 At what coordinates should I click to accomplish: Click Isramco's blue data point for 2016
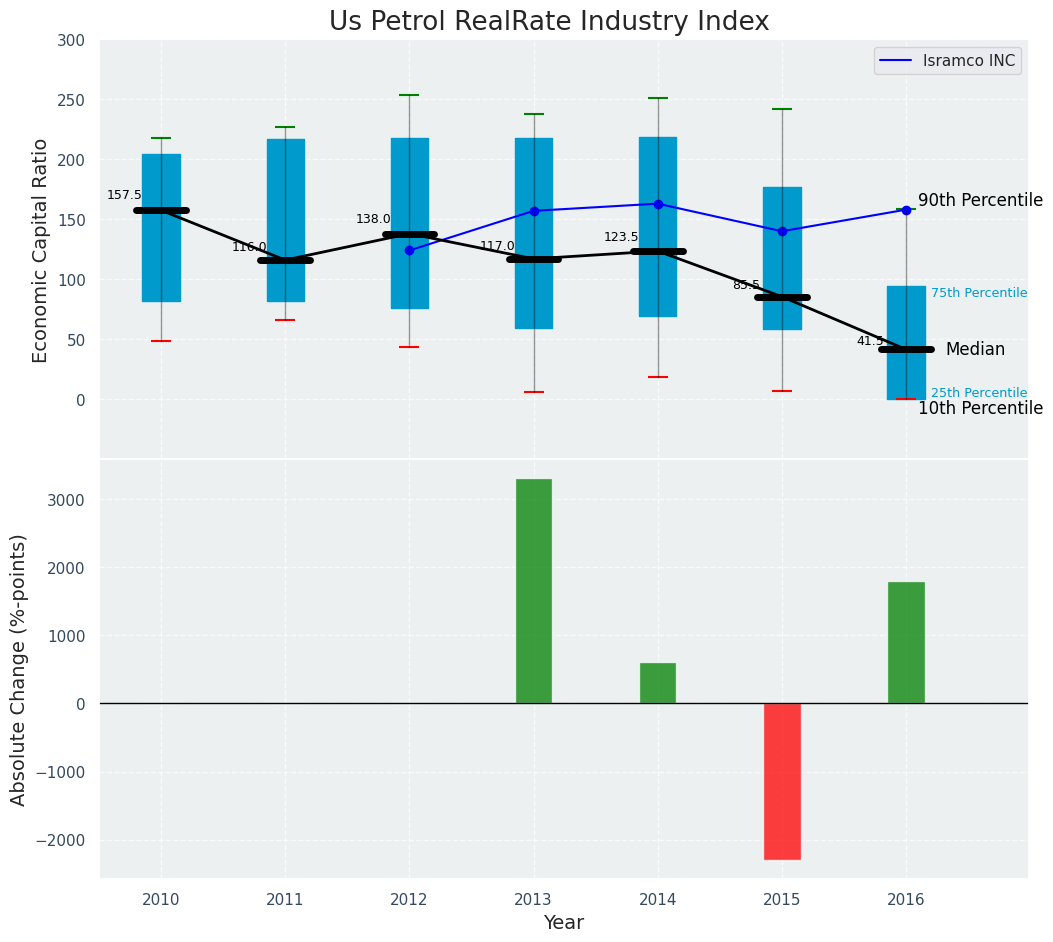click(906, 210)
